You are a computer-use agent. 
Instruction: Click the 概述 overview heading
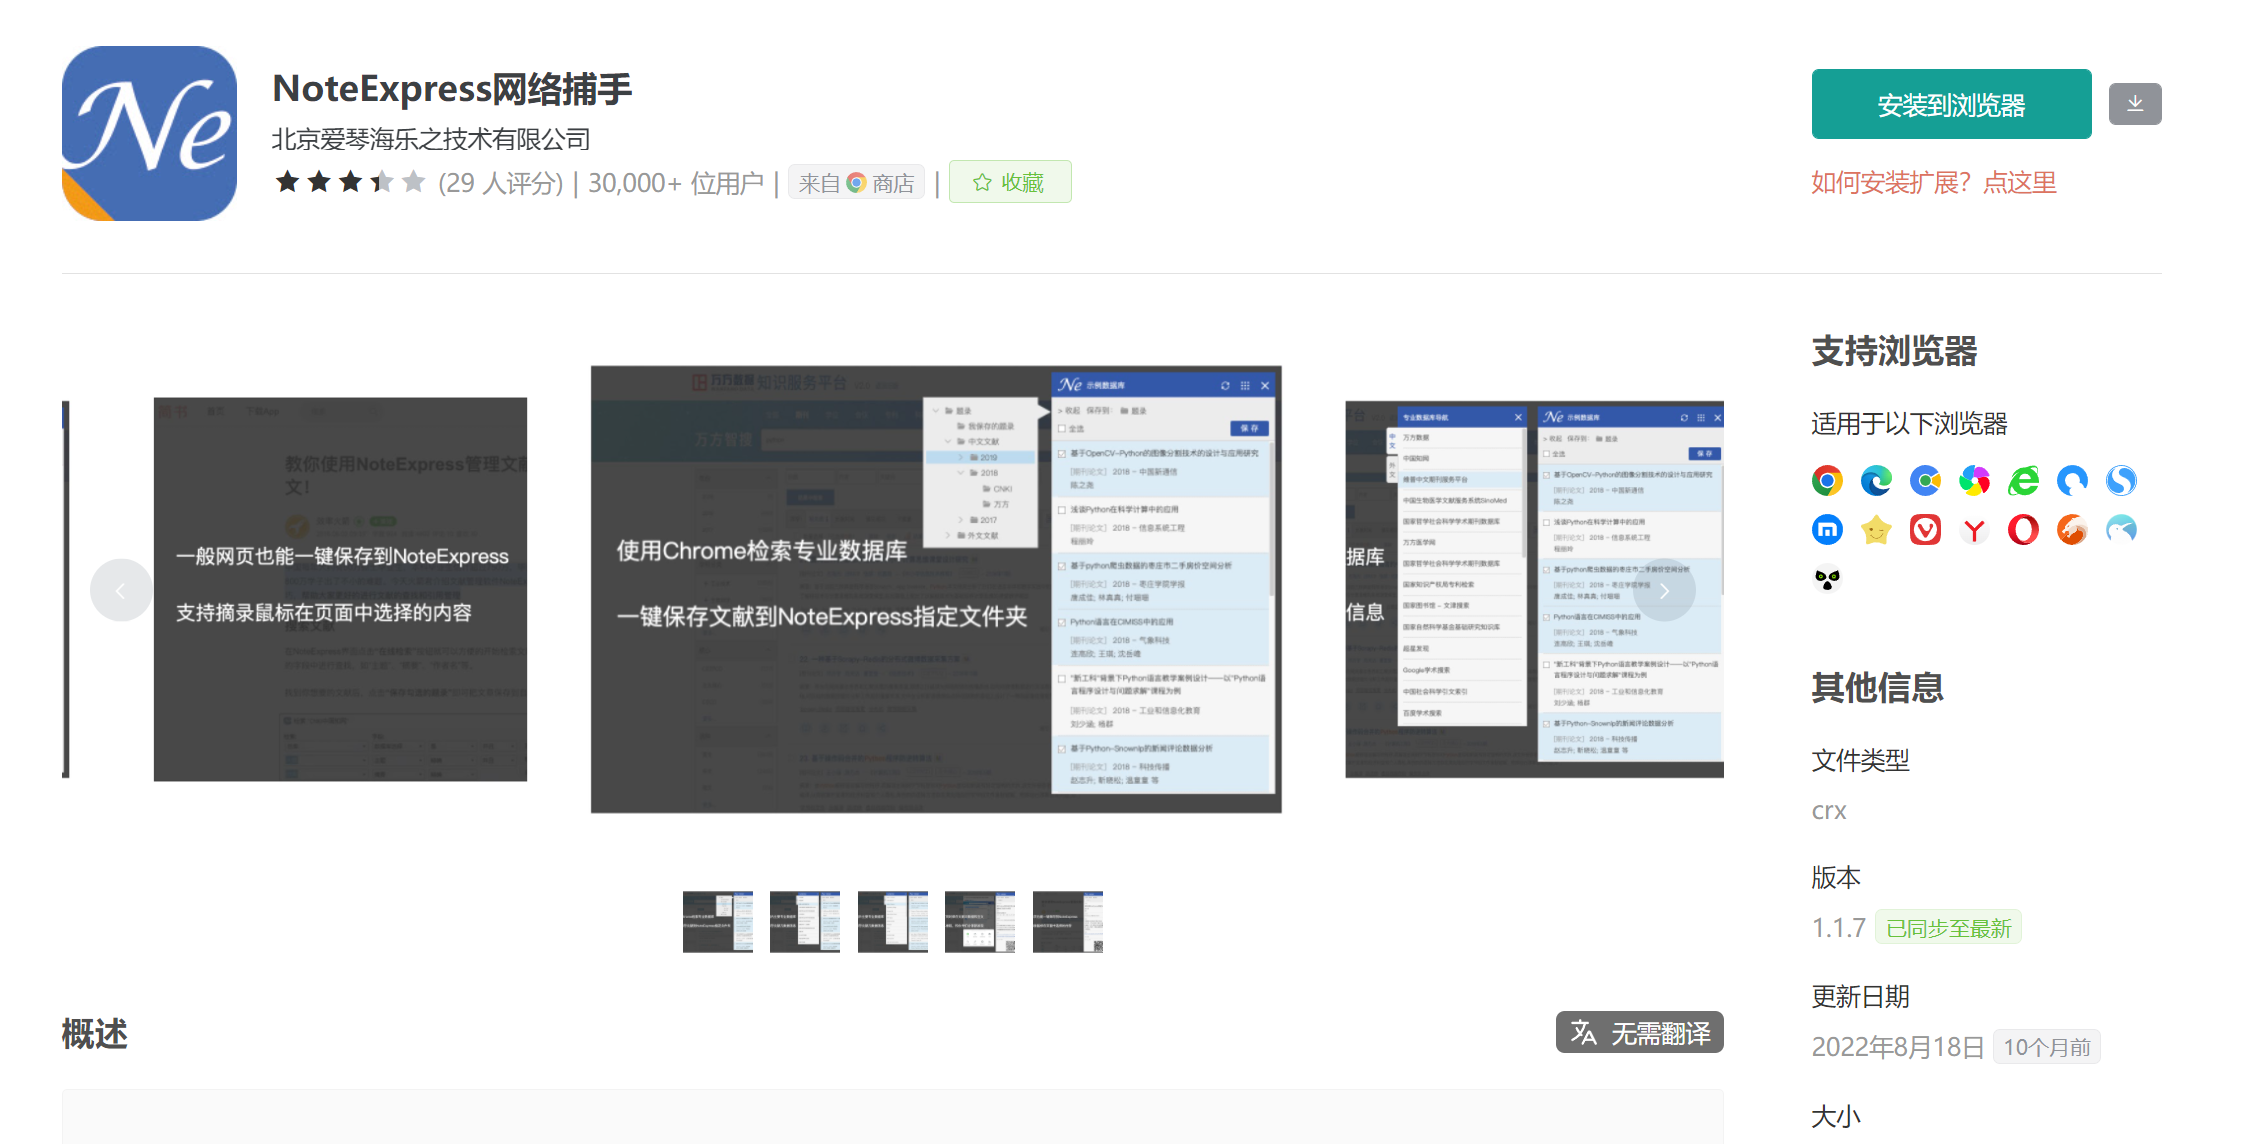95,1033
